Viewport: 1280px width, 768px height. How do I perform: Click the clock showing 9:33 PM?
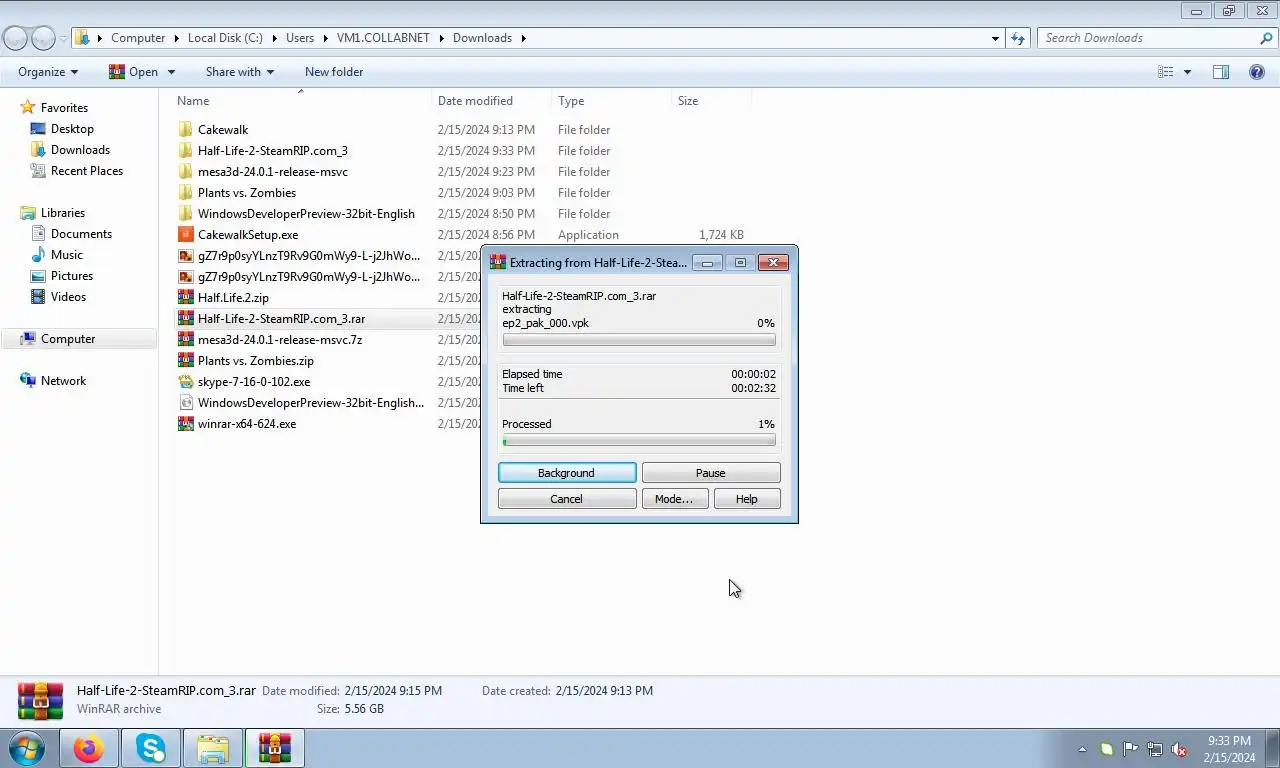[x=1229, y=741]
